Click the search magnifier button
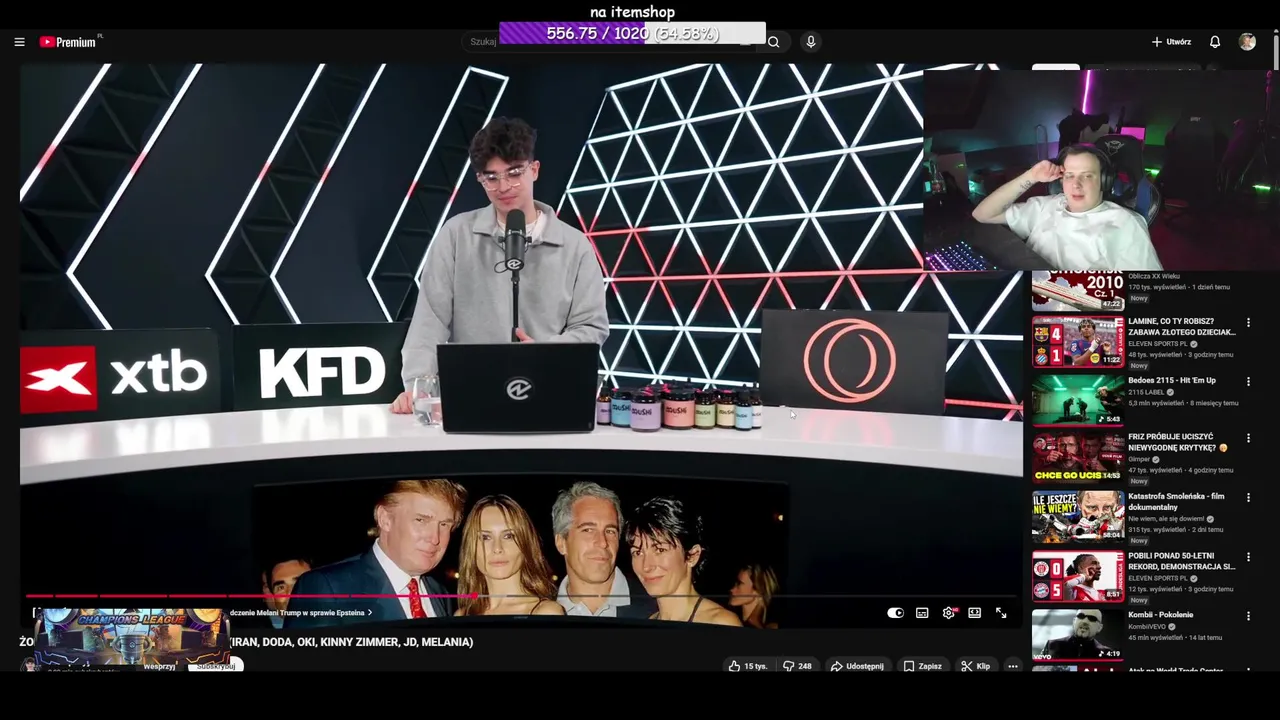Screen dimensions: 1280x720 773,42
